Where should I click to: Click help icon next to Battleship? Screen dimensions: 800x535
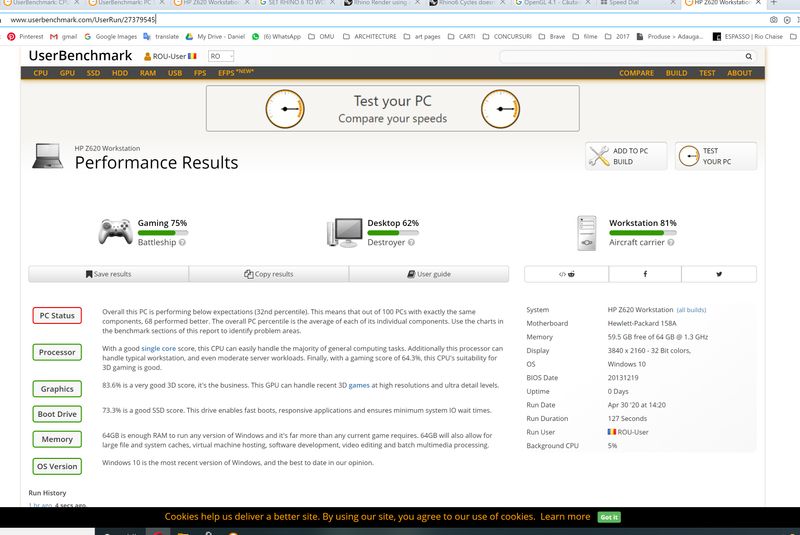pos(182,243)
